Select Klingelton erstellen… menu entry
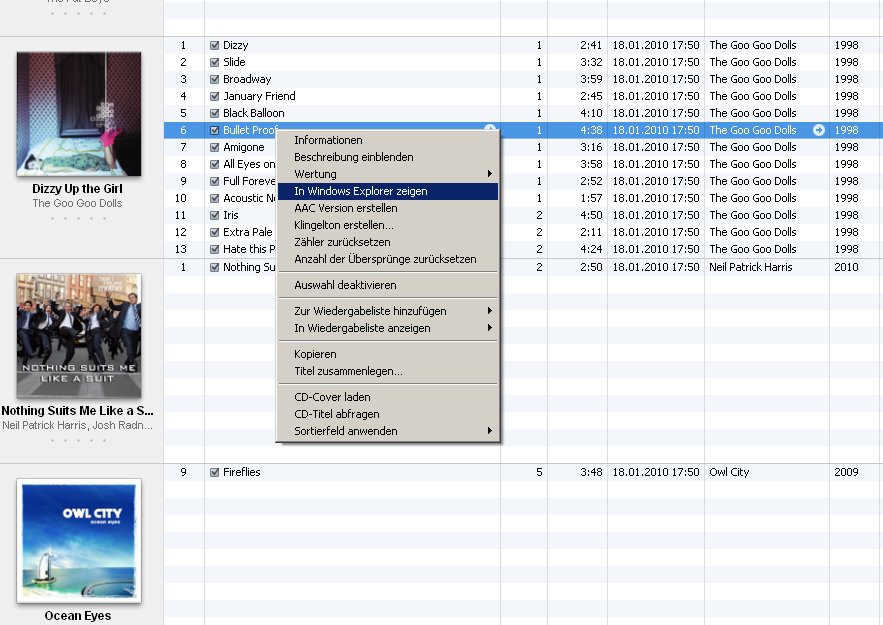 pos(387,225)
